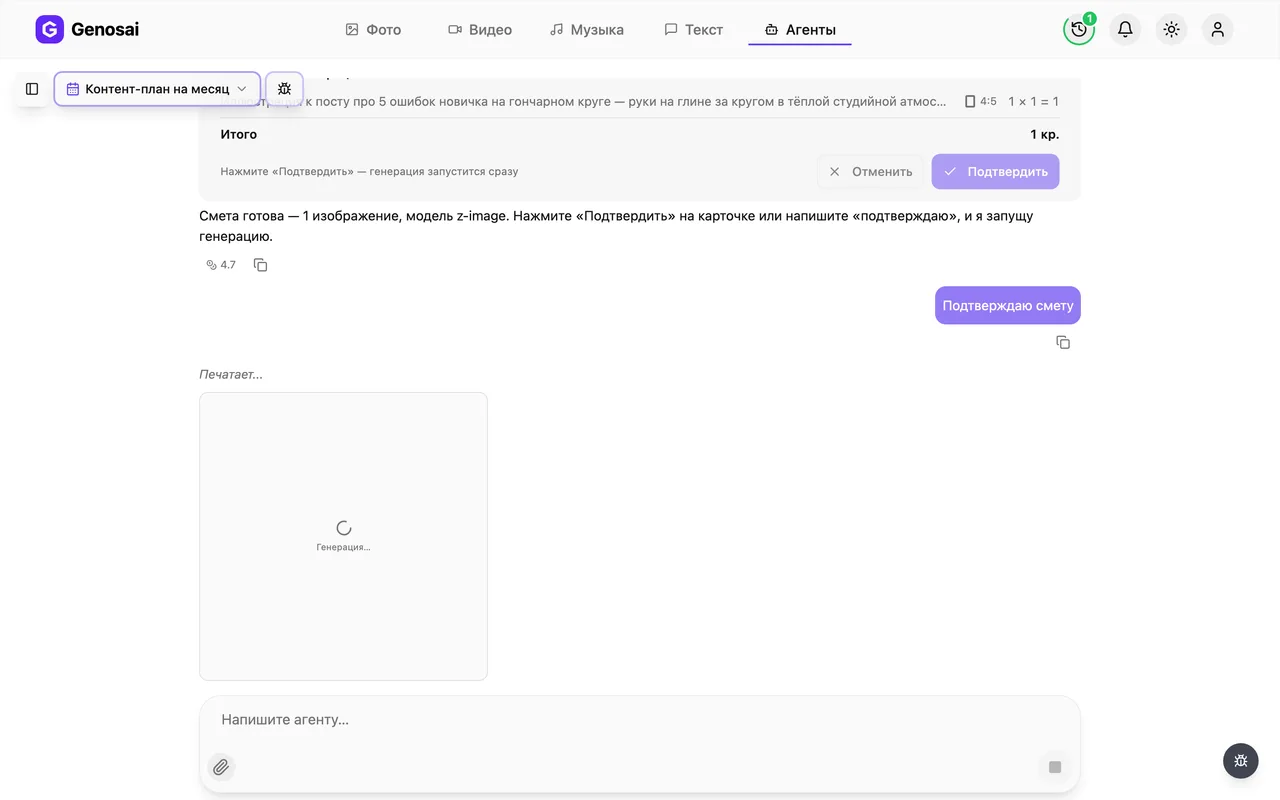Click the 'Подтверждаю смету' message bubble

point(1008,305)
